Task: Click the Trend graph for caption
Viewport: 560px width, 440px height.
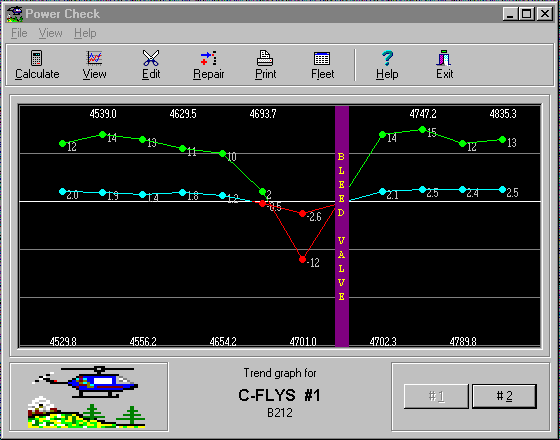Action: 280,373
